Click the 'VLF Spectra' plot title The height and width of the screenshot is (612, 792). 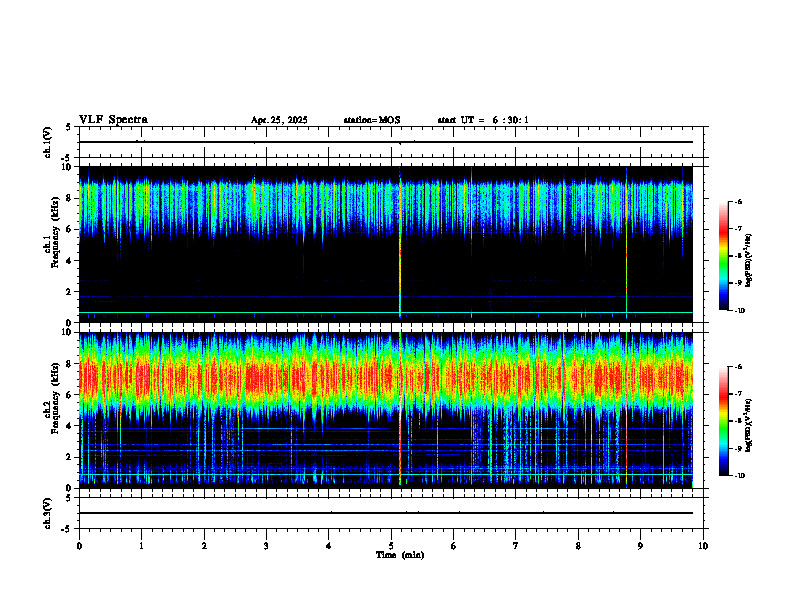pyautogui.click(x=113, y=120)
